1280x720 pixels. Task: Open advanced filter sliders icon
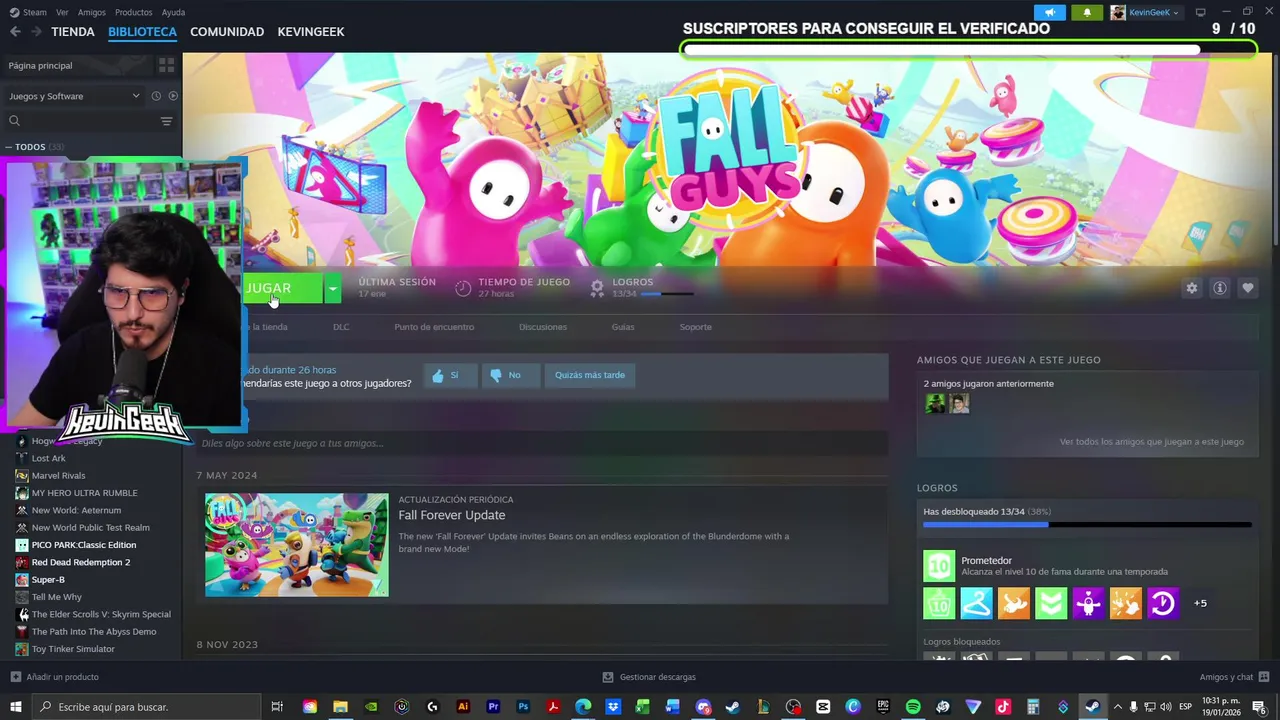click(166, 121)
